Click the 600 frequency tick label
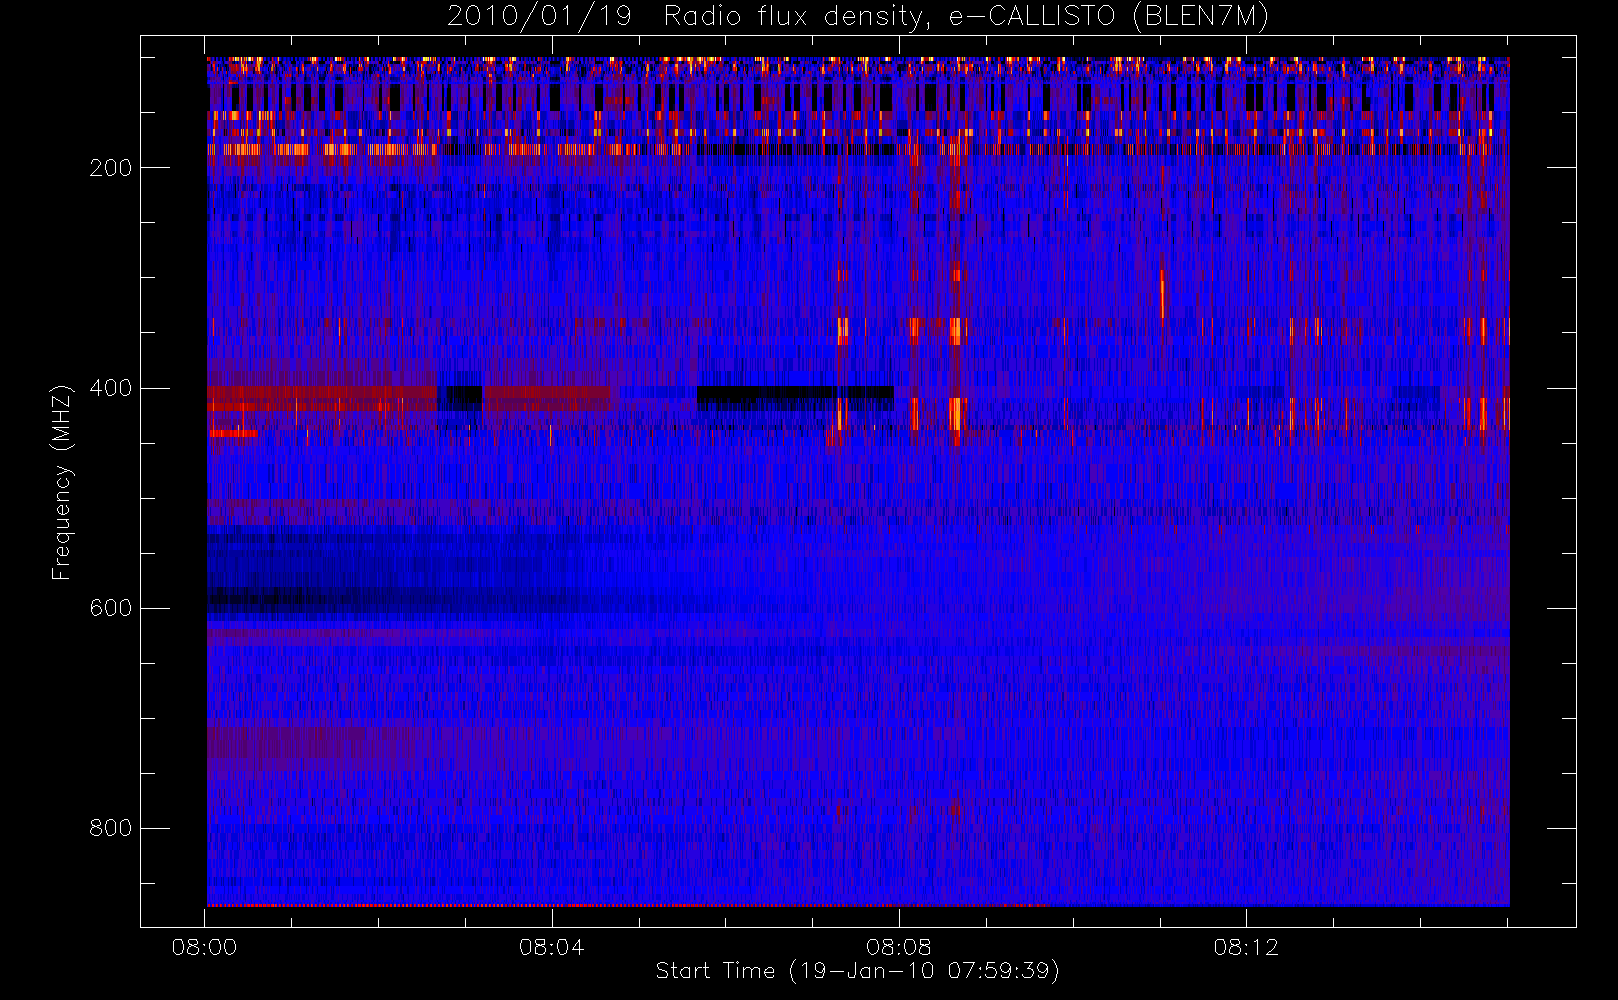Viewport: 1618px width, 1000px height. (x=111, y=608)
